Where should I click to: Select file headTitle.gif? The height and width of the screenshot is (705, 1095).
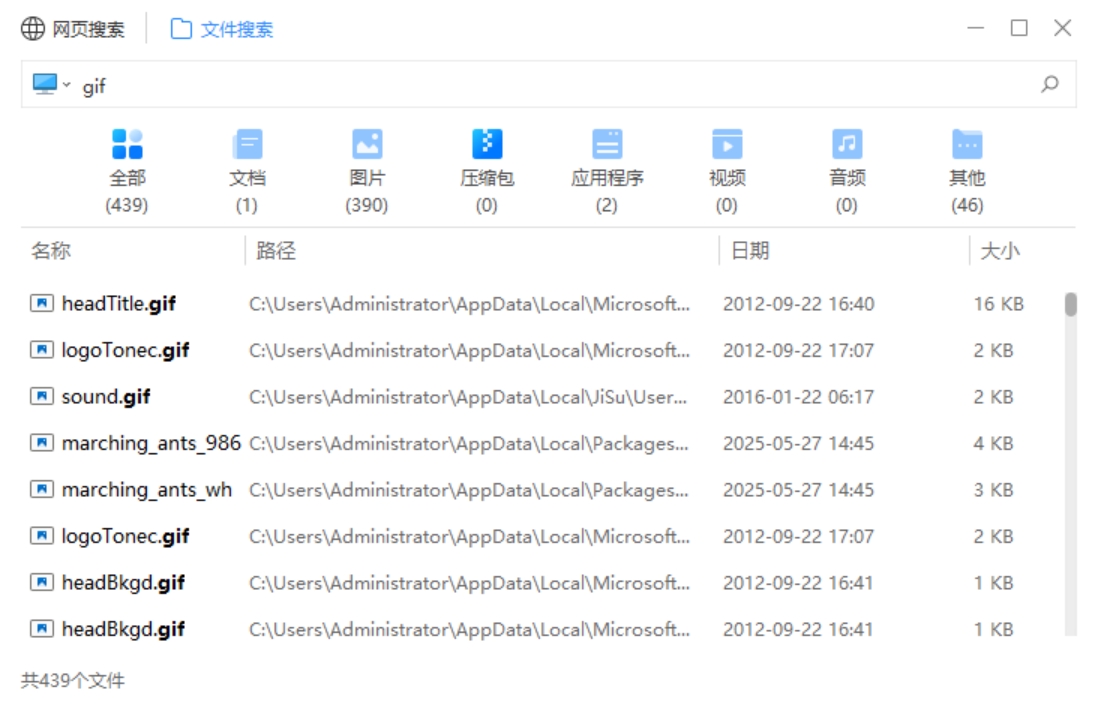[119, 304]
